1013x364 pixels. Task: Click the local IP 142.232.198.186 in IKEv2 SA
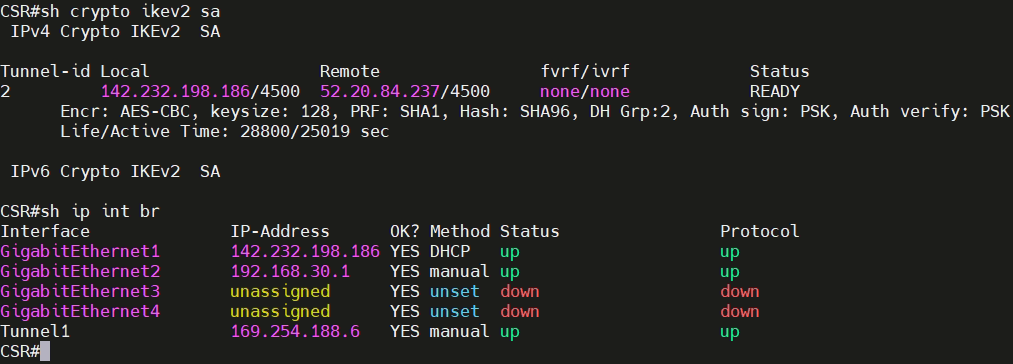[176, 92]
